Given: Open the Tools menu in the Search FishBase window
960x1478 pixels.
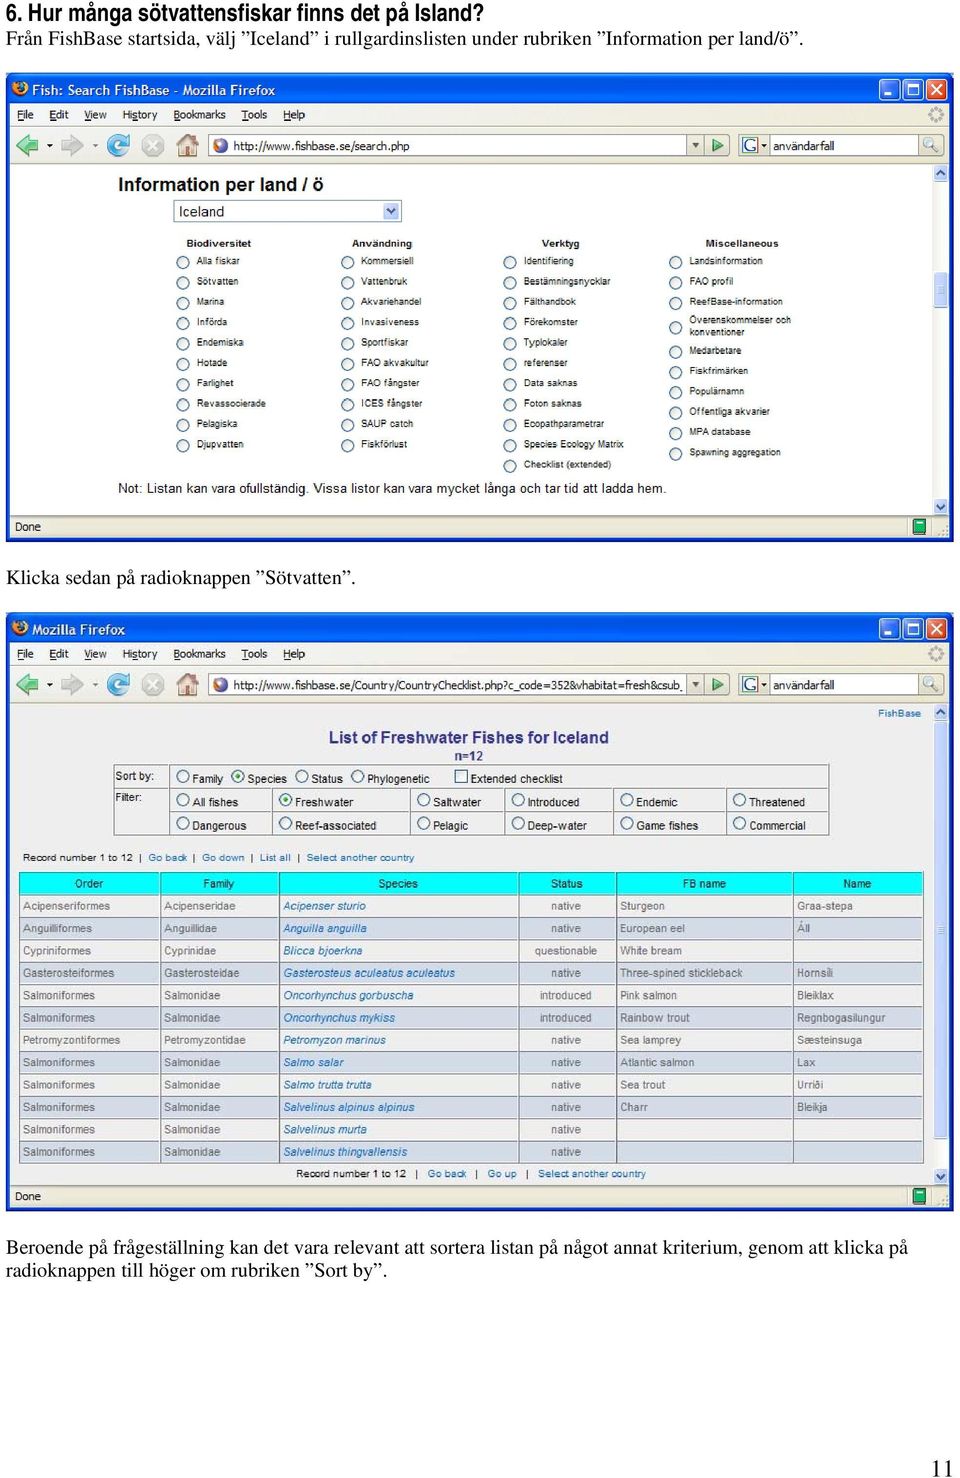Looking at the screenshot, I should [x=254, y=115].
